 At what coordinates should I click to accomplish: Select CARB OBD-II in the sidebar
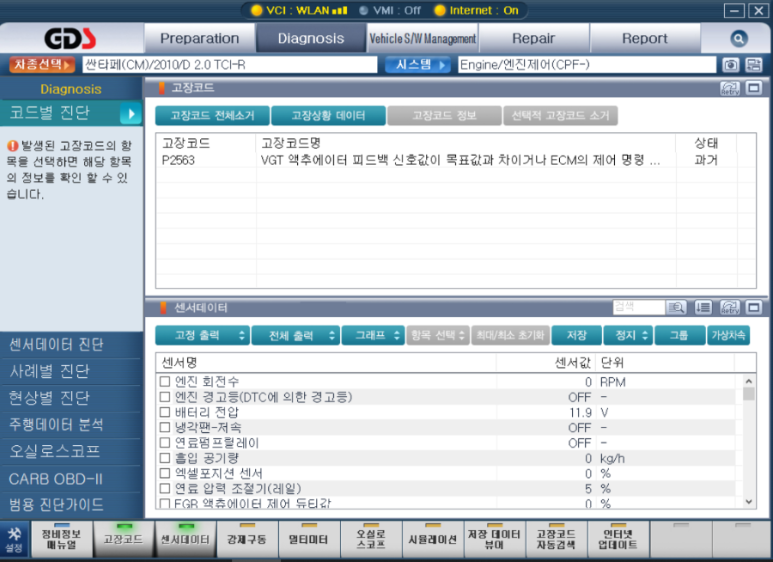[x=70, y=479]
